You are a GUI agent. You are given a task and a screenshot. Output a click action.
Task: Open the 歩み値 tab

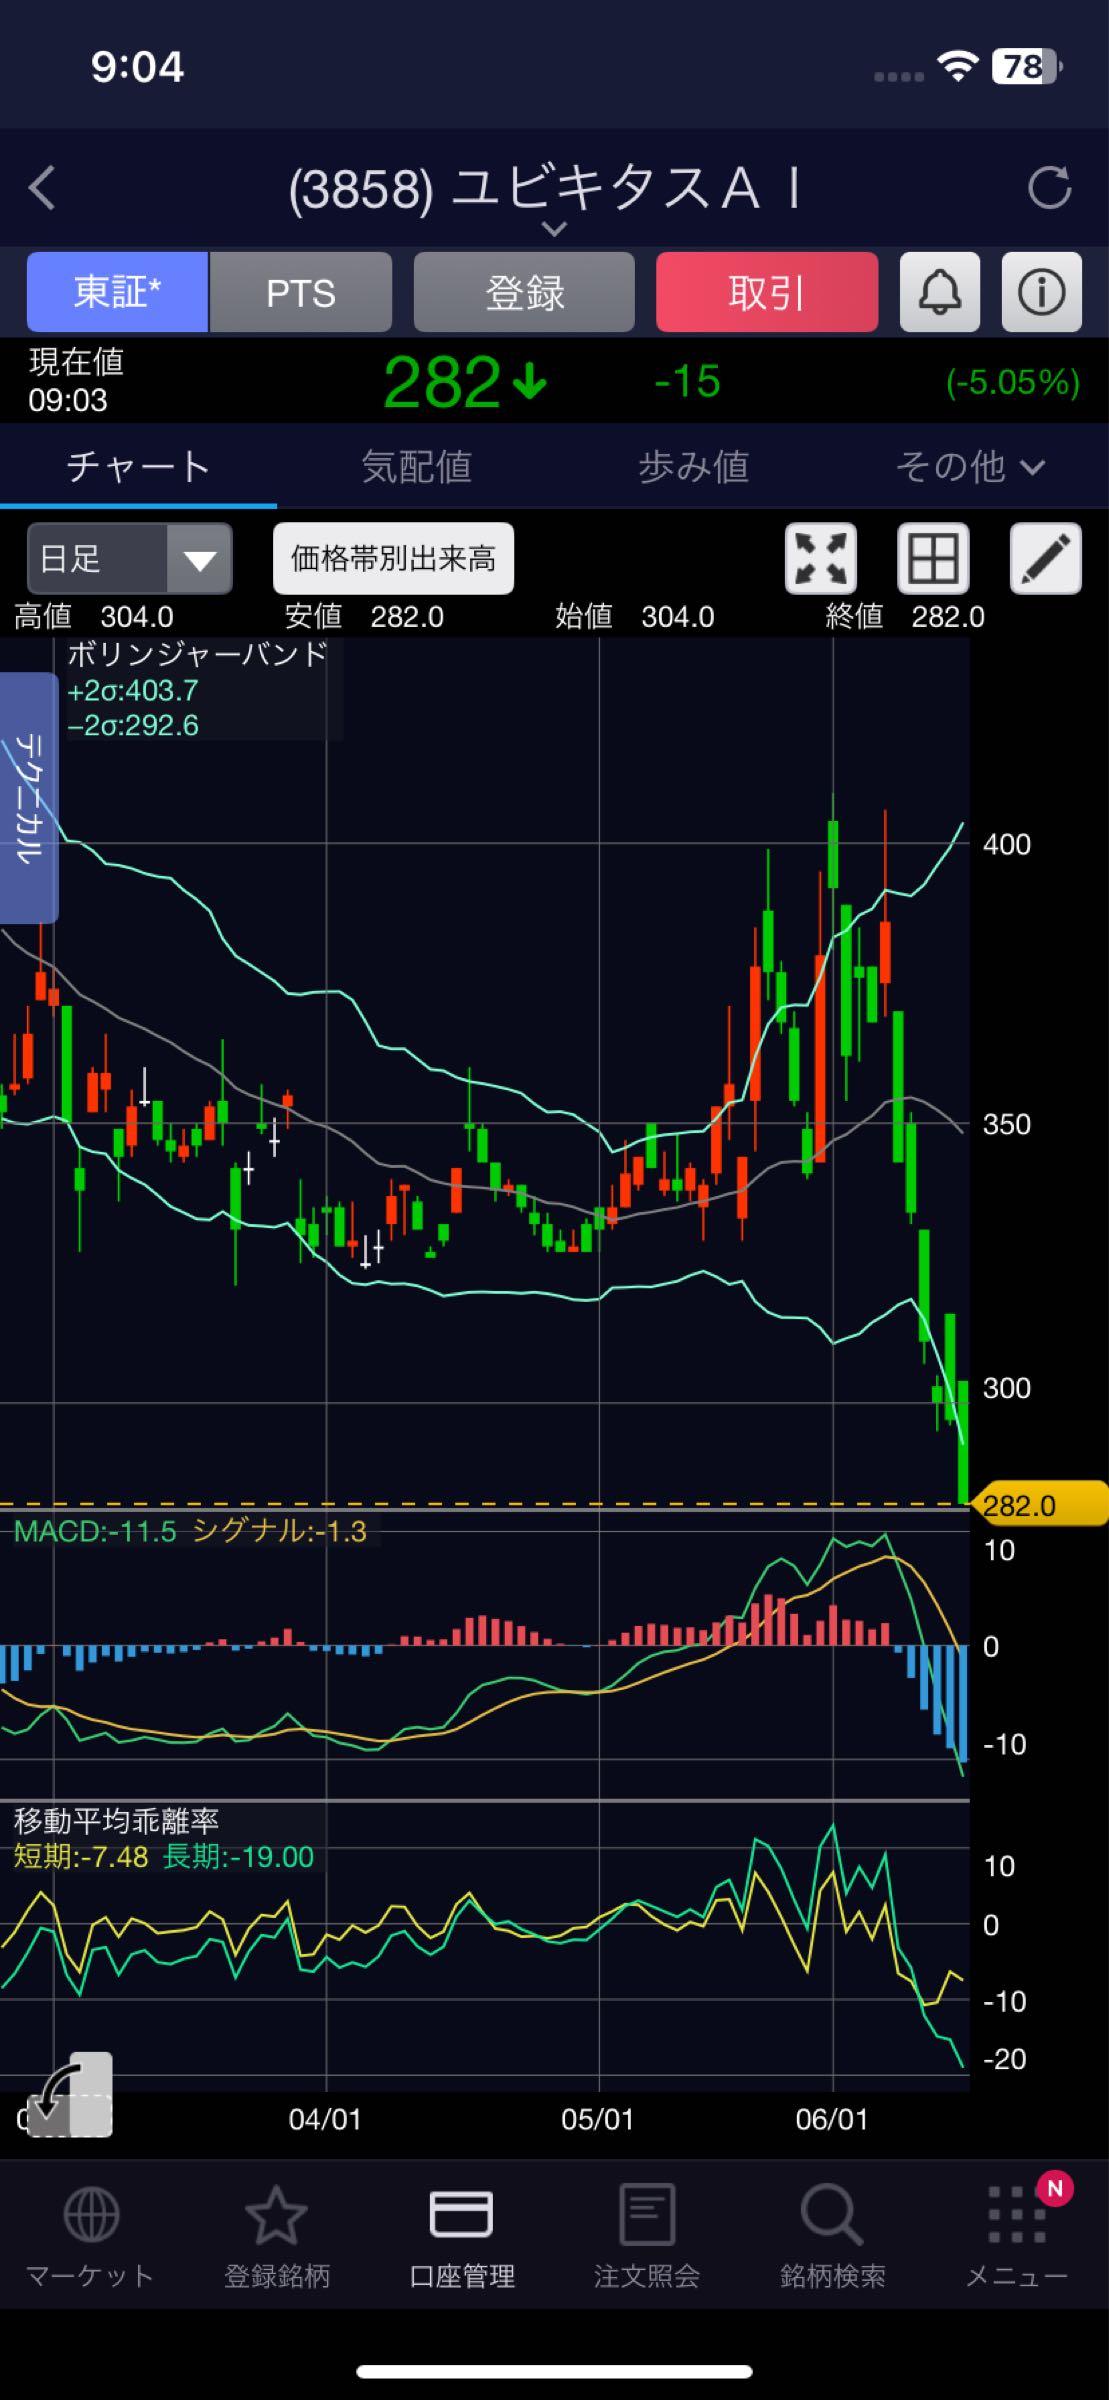point(693,467)
